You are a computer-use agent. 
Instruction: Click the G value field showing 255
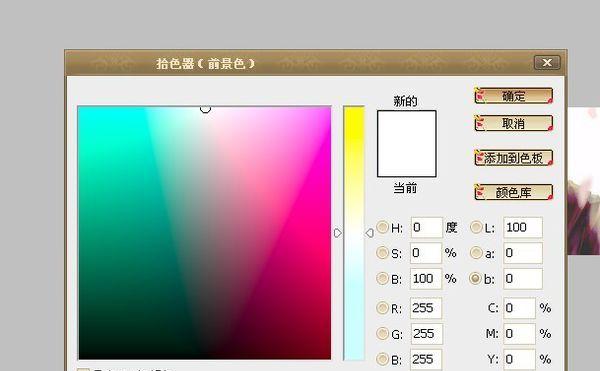pos(426,334)
